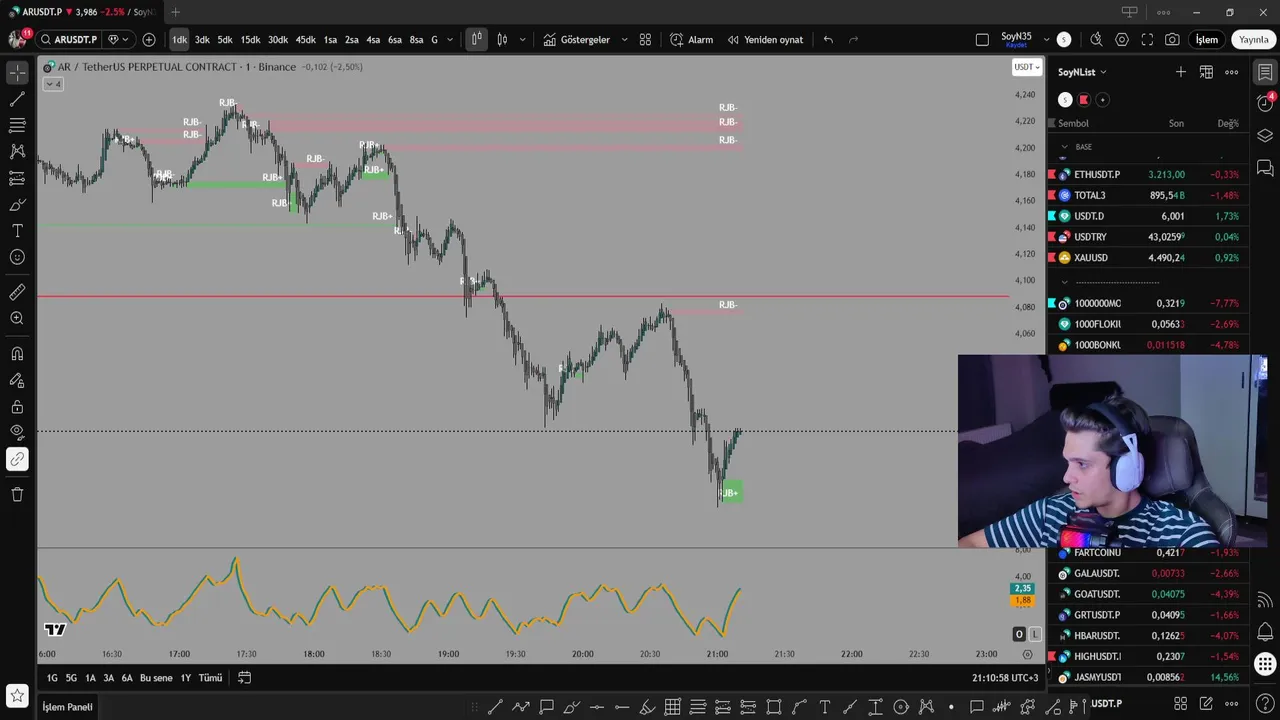Image resolution: width=1280 pixels, height=720 pixels.
Task: Click the trash remove drawings icon
Action: pyautogui.click(x=17, y=494)
